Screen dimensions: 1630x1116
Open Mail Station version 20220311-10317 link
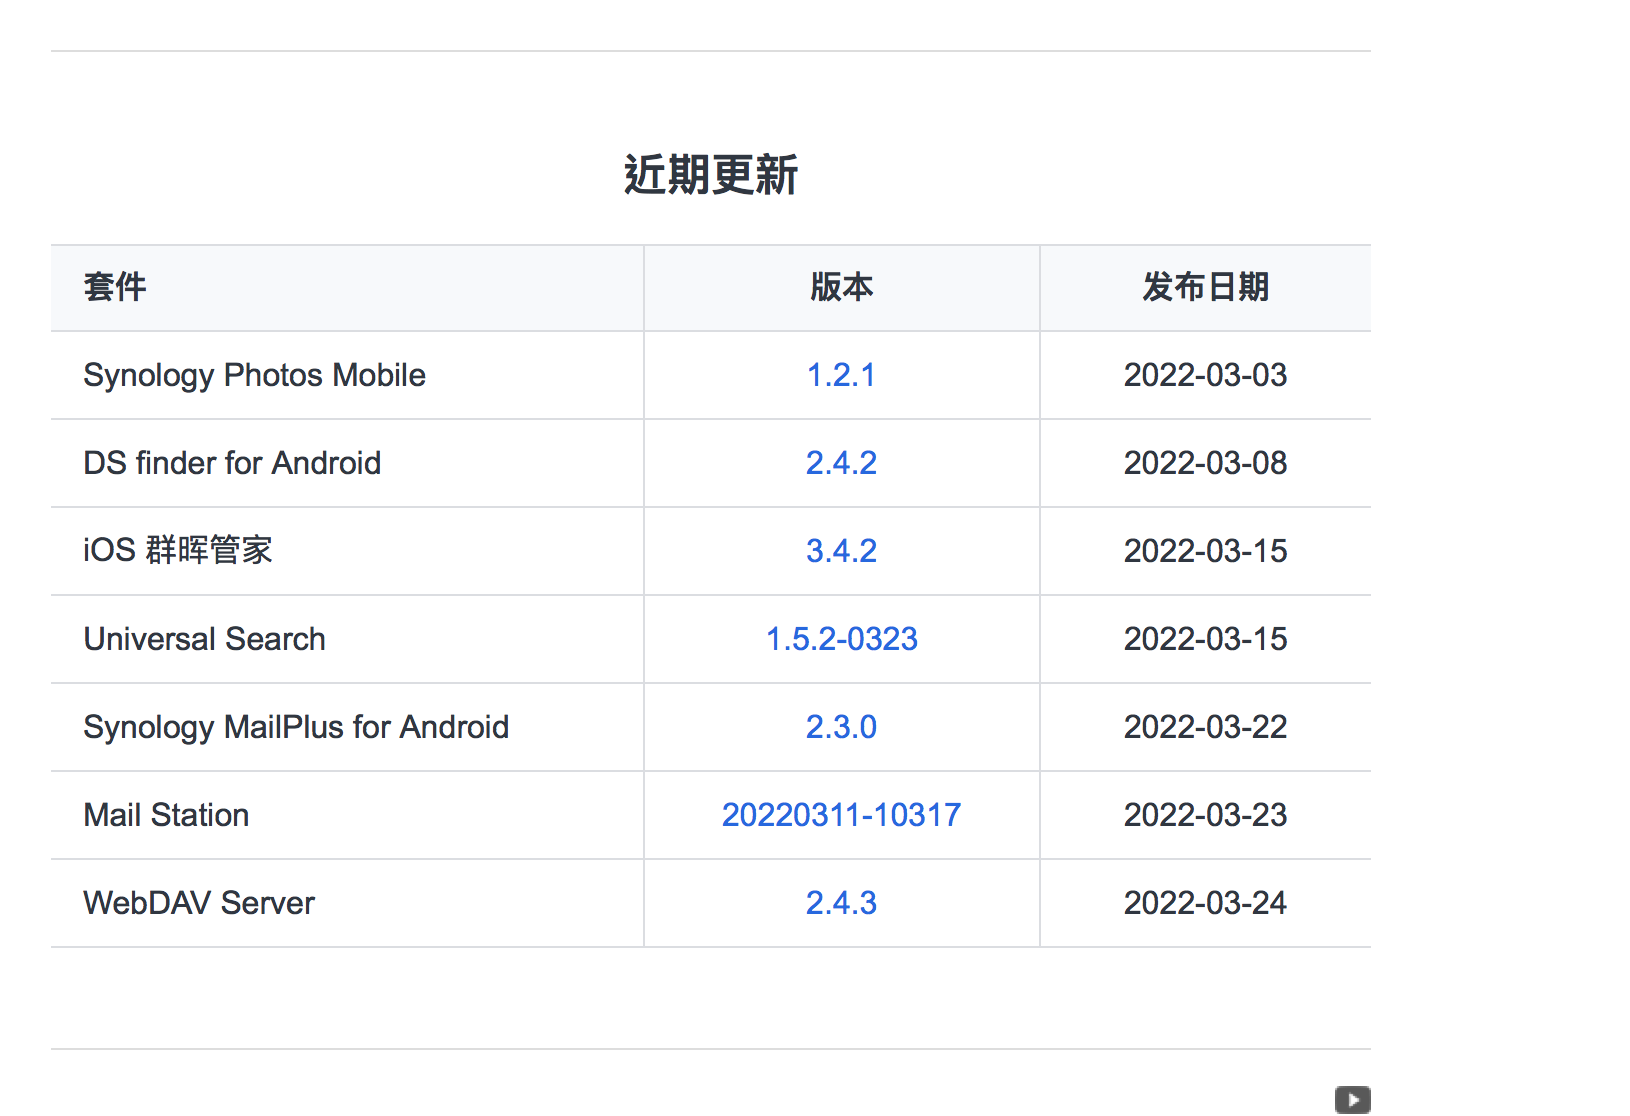tap(841, 815)
